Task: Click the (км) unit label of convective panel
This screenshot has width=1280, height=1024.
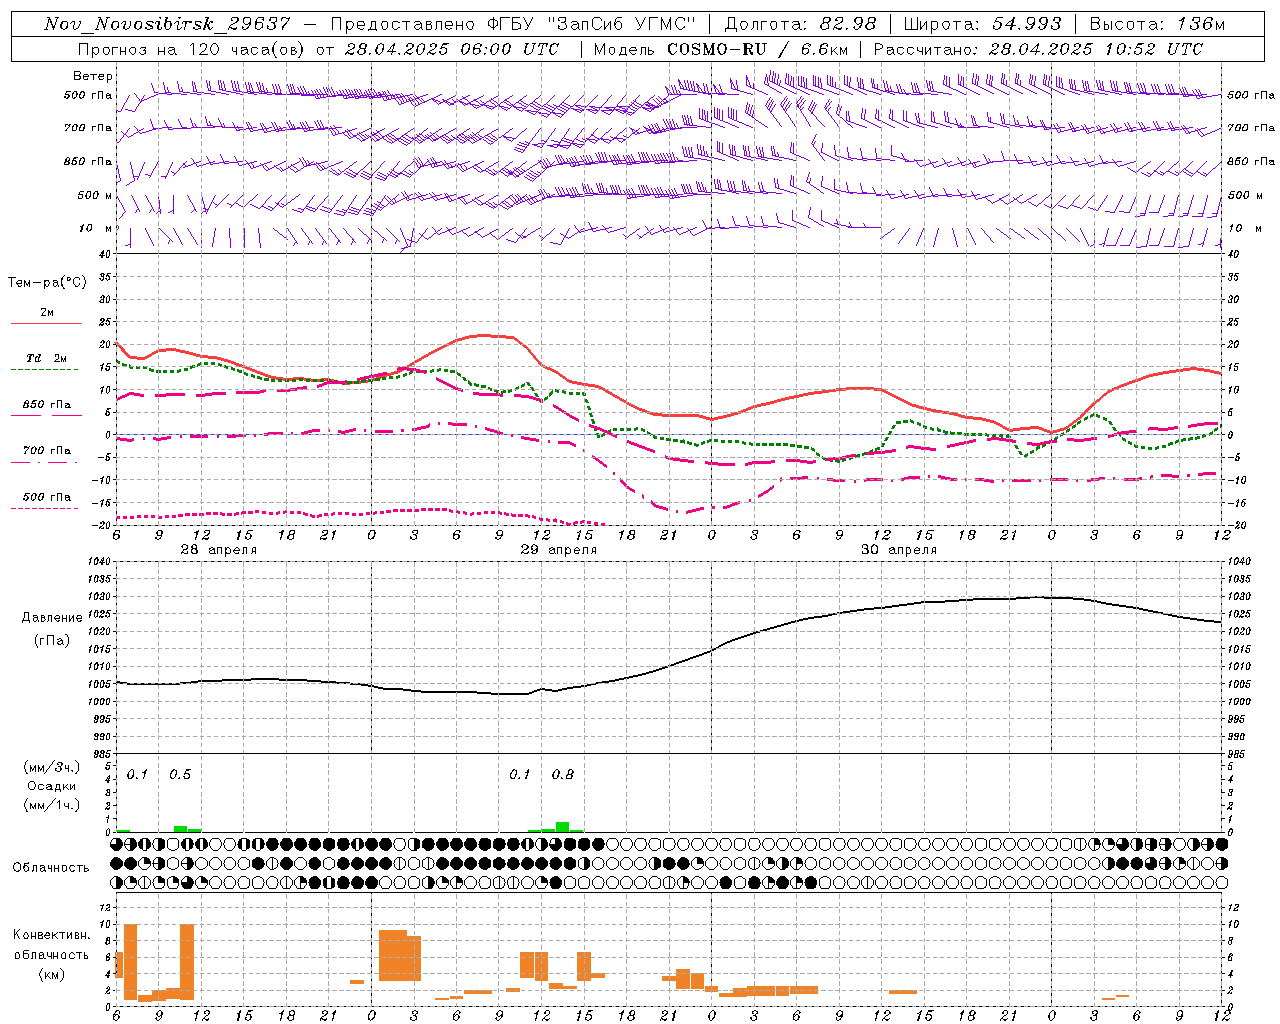Action: (52, 974)
